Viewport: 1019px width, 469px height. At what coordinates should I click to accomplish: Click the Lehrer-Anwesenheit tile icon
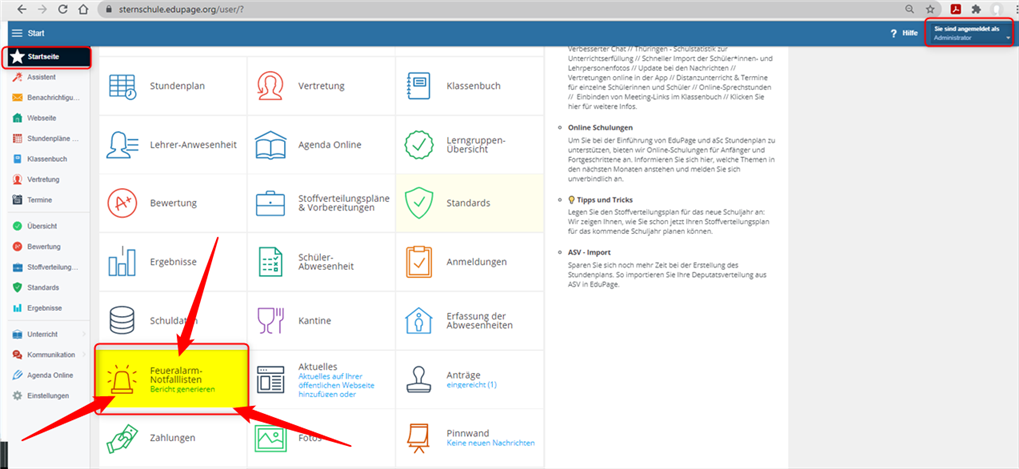[x=122, y=144]
